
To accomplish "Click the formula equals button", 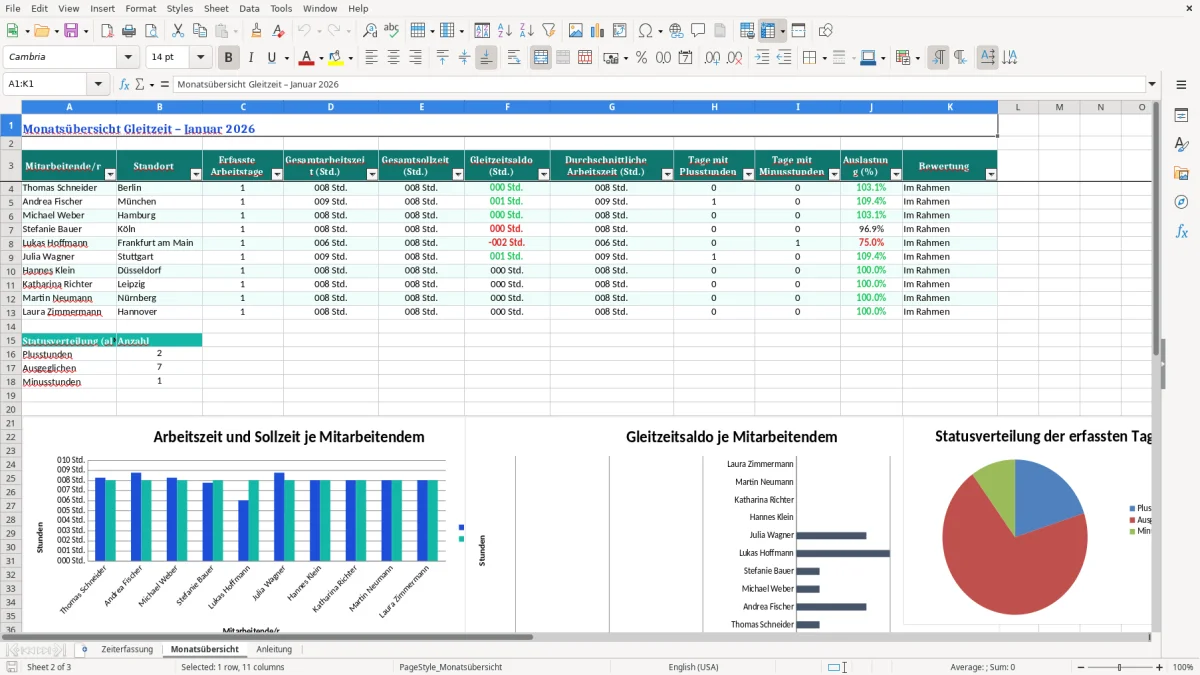I will click(x=164, y=85).
